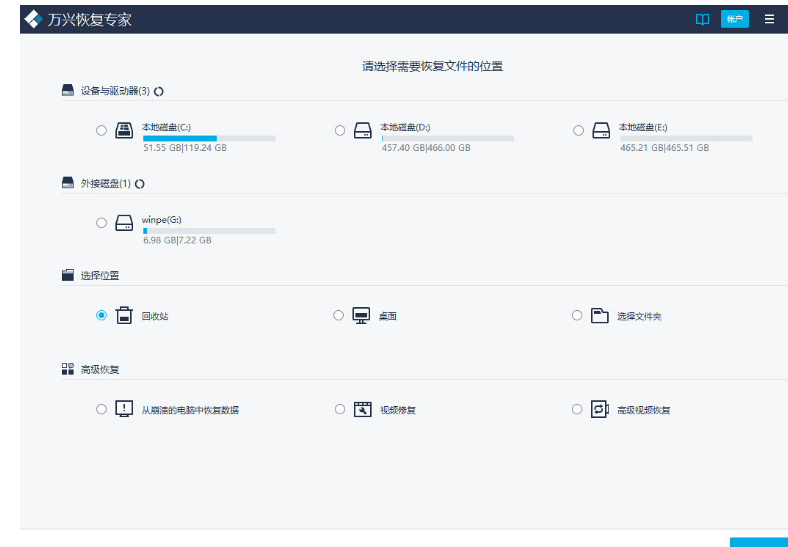The width and height of the screenshot is (788, 547).
Task: Choose the winpe(G:) external drive radio button
Action: [x=102, y=223]
